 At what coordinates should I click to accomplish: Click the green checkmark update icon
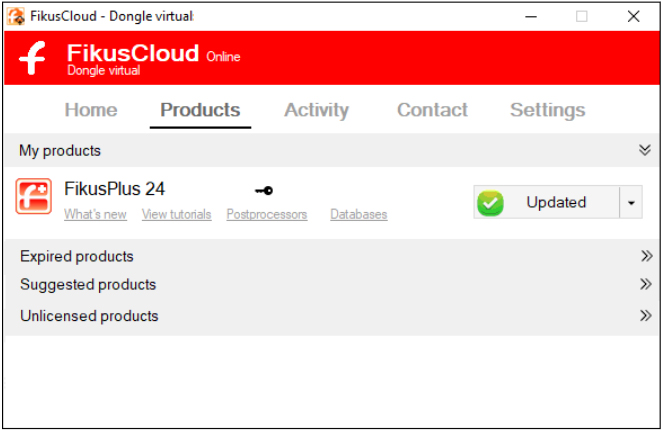490,203
